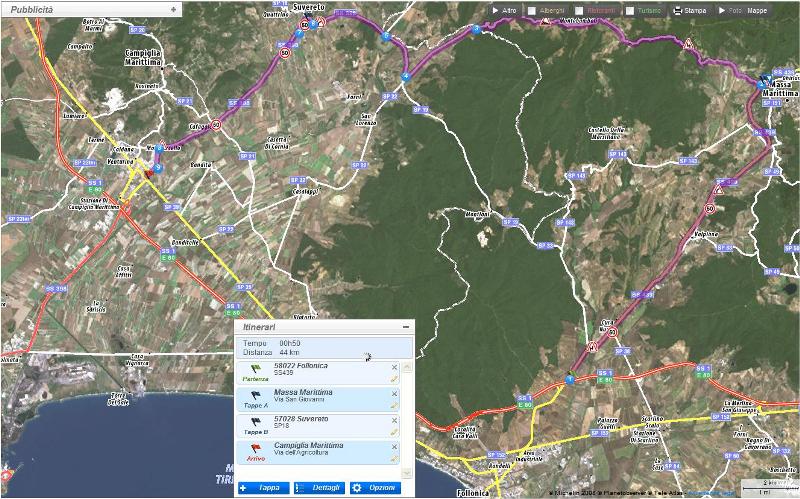Click the 50 speed sign above Valpiana
Screen dimensions: 800x499
[x=709, y=208]
